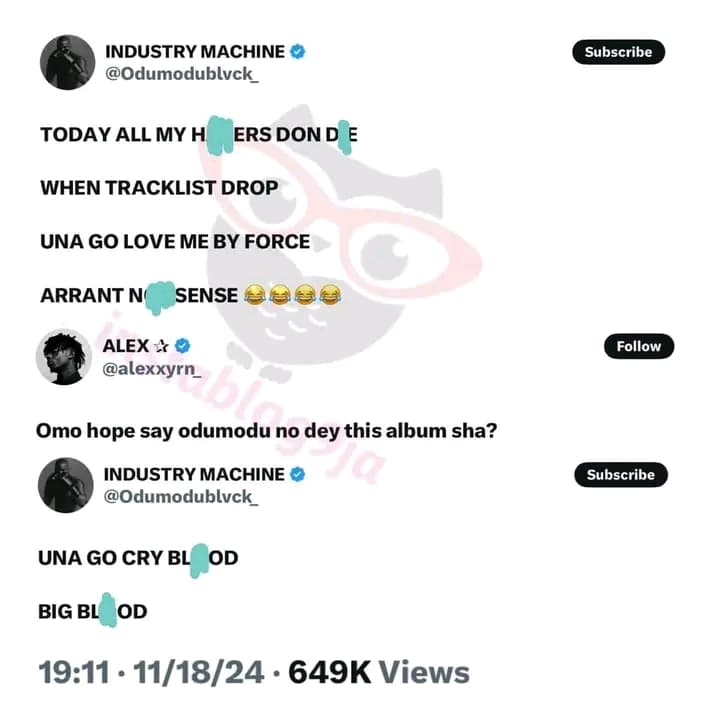Click the top Subscribe button
This screenshot has width=720, height=723.
[x=619, y=52]
